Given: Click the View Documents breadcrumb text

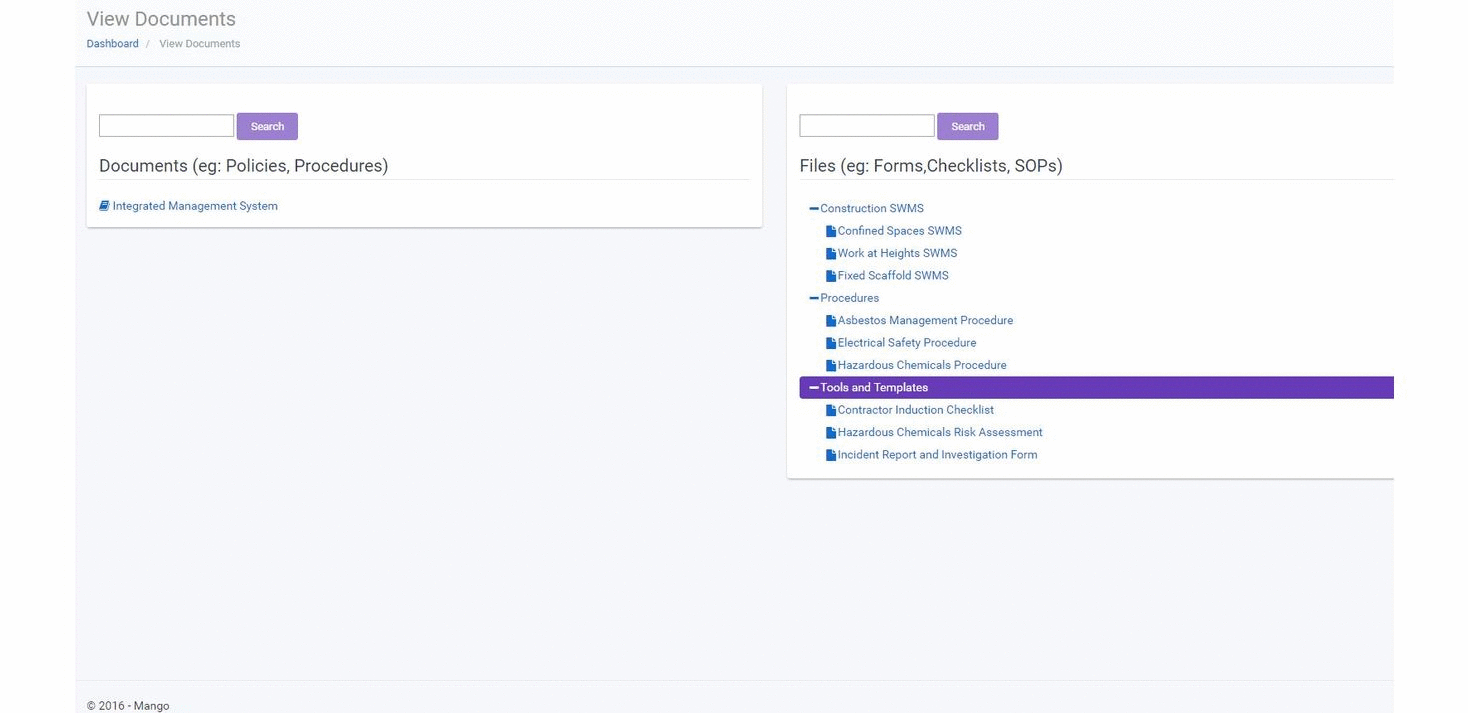Looking at the screenshot, I should [x=200, y=44].
